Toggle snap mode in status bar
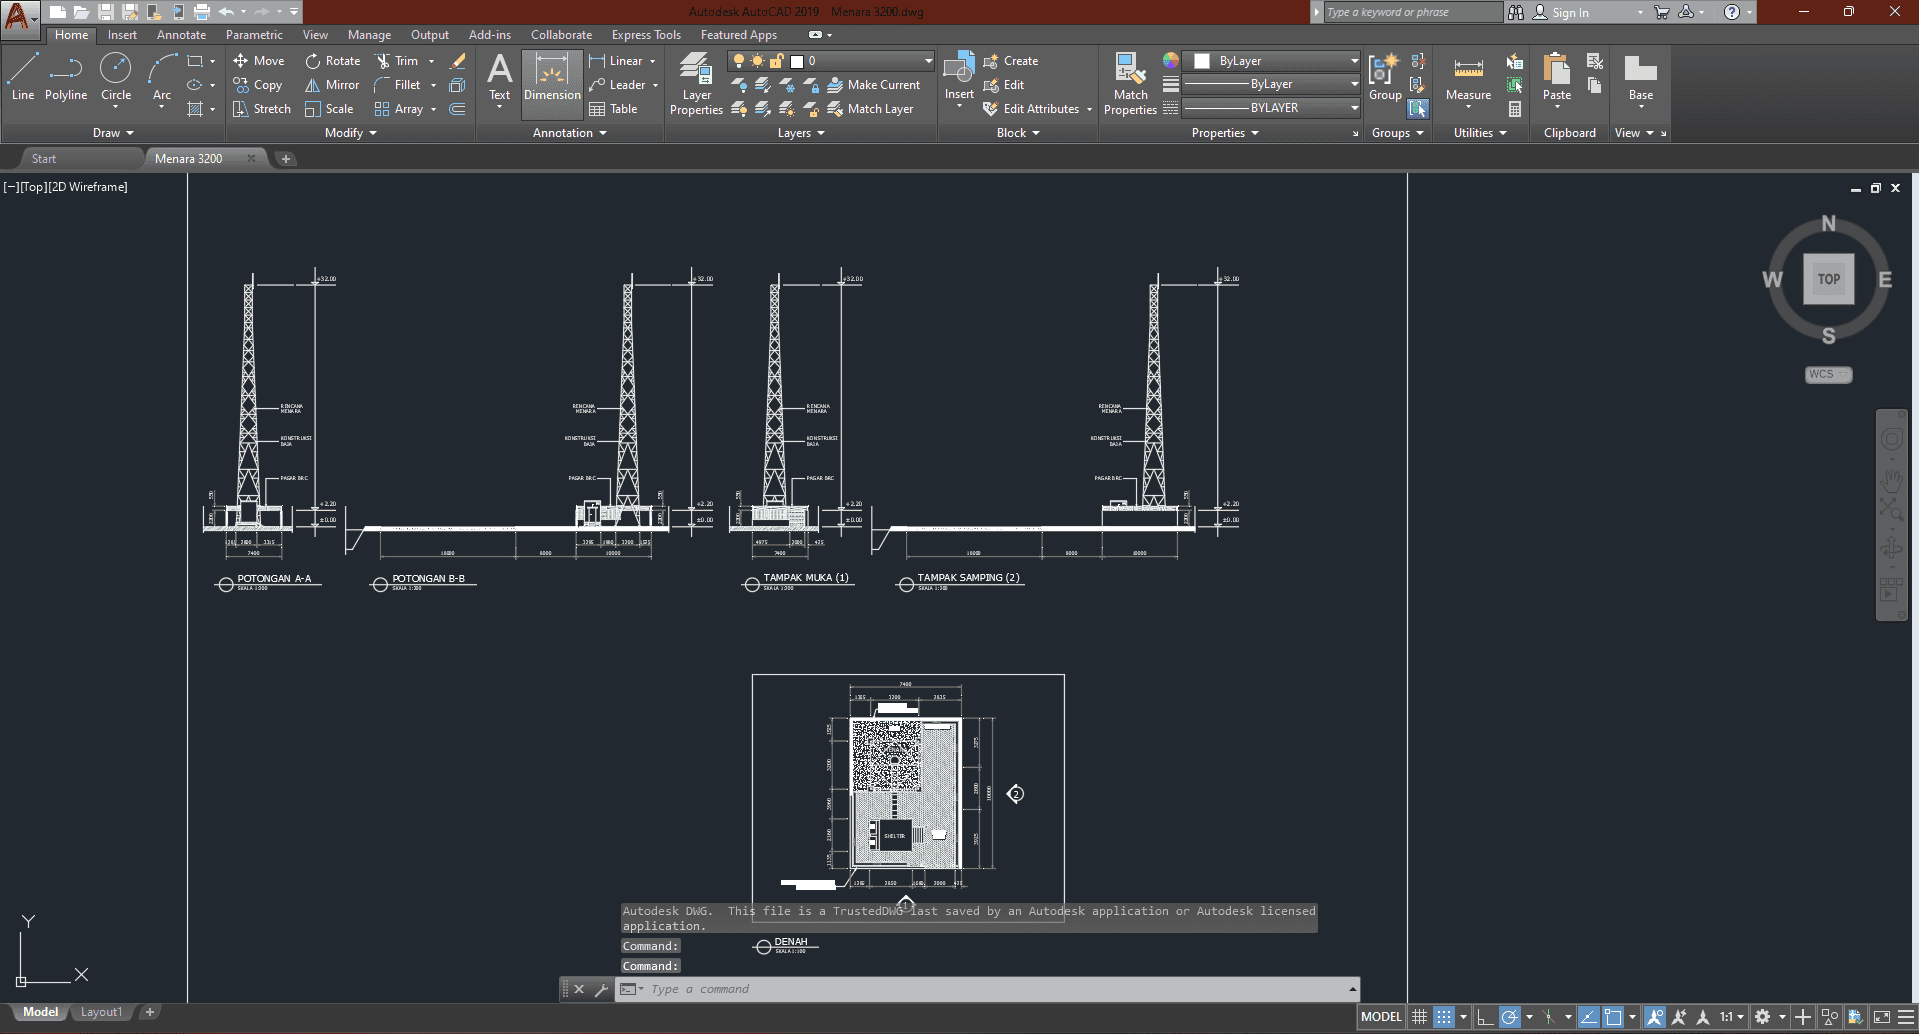This screenshot has height=1034, width=1919. click(1444, 1017)
